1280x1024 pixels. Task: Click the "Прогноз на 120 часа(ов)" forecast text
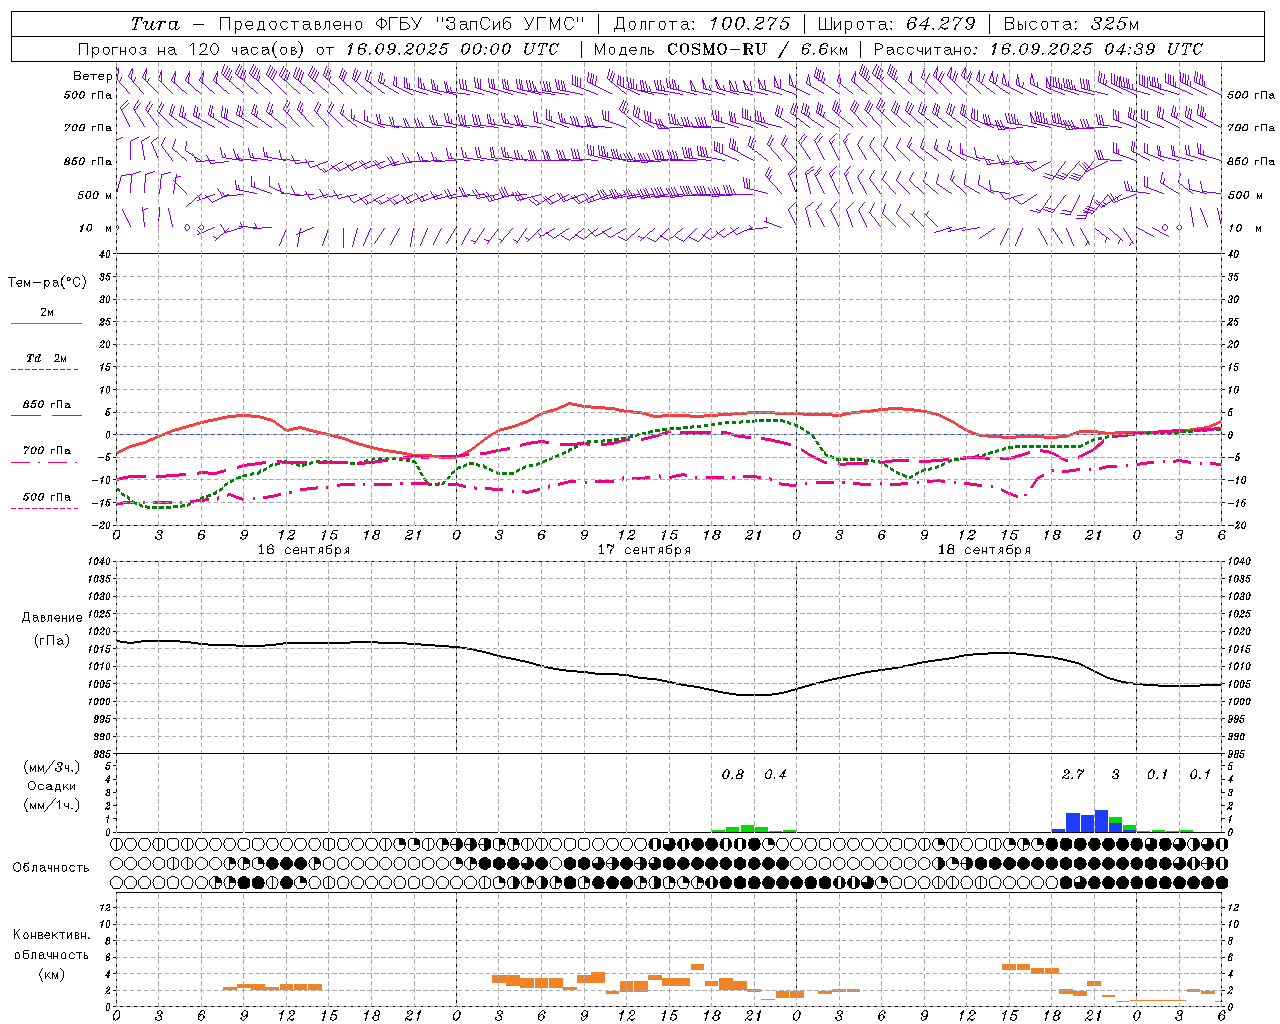coord(194,48)
